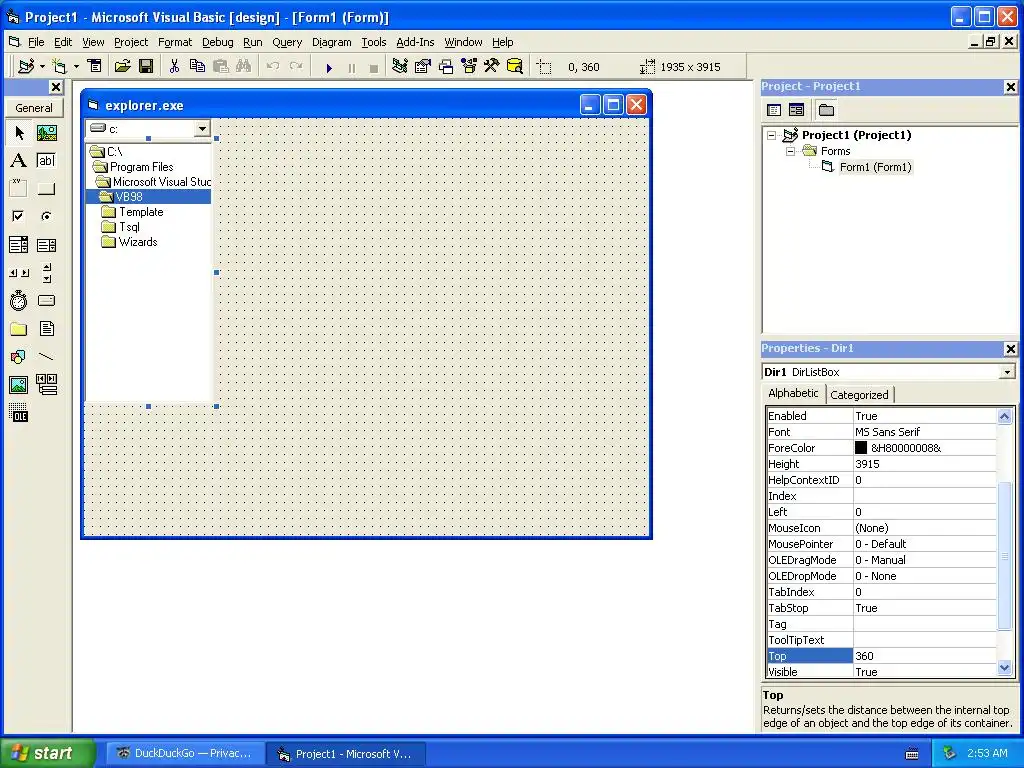Select the OptionButton control tool
Viewport: 1024px width, 768px height.
coord(46,216)
